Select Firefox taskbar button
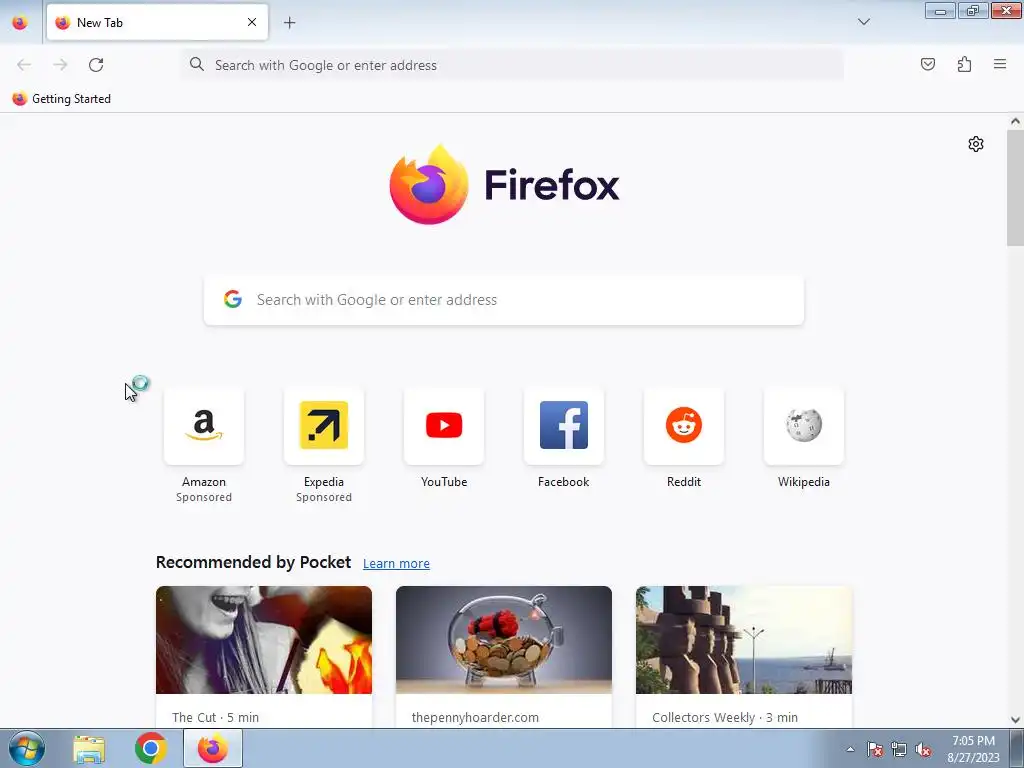The height and width of the screenshot is (768, 1024). 213,748
